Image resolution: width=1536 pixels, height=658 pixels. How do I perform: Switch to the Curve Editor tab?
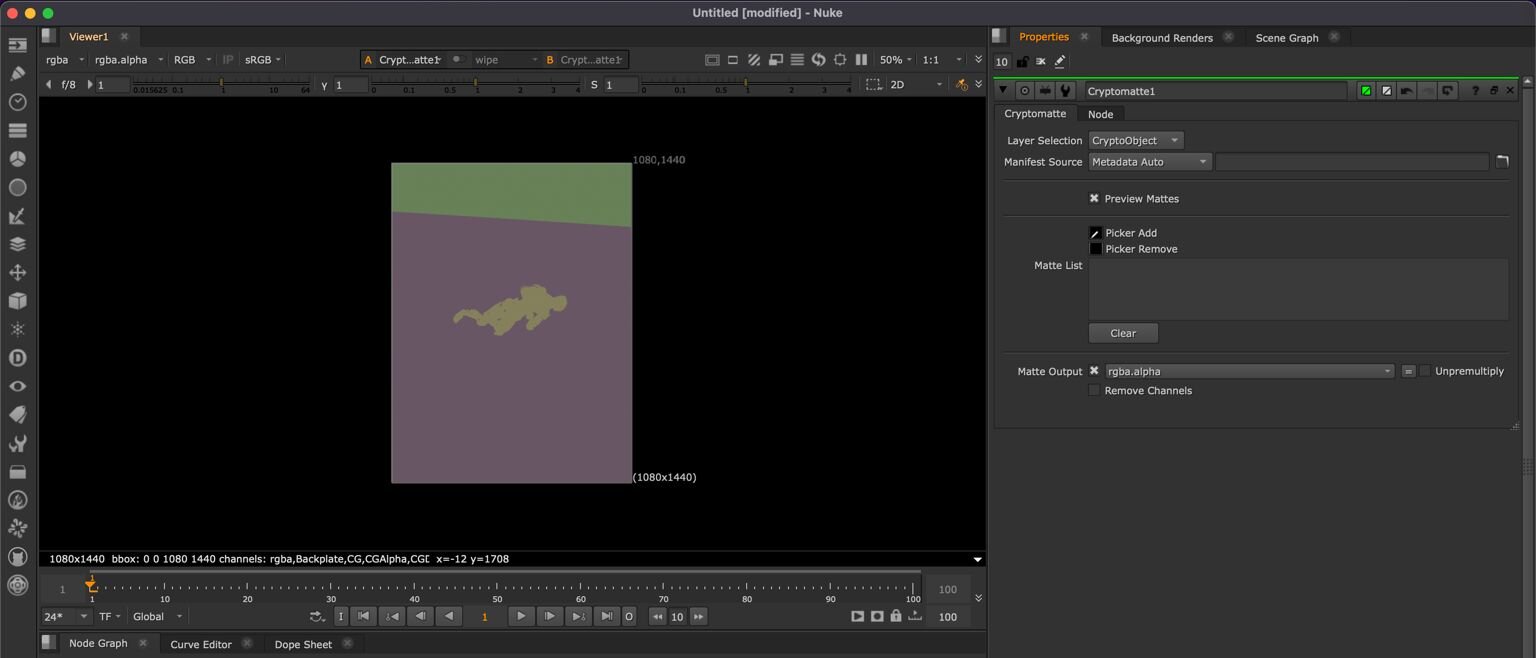(x=201, y=644)
